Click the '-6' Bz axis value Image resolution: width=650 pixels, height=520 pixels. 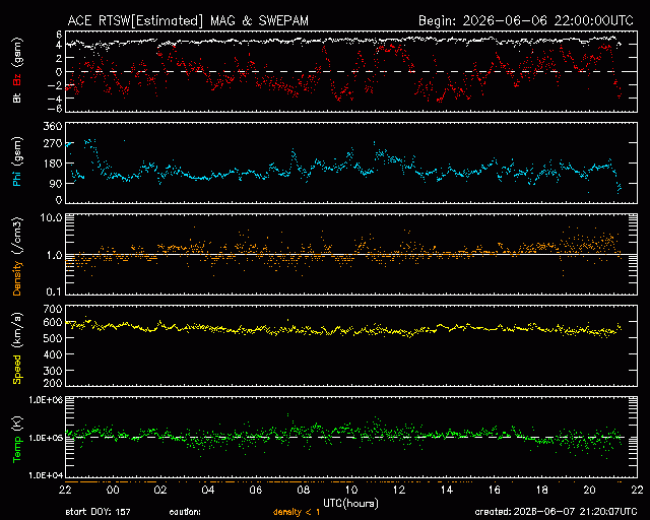point(56,109)
